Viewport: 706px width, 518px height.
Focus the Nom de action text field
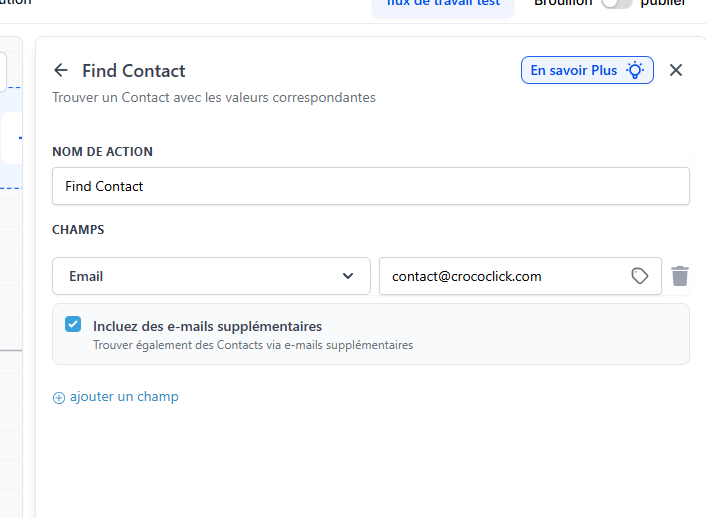pos(371,186)
